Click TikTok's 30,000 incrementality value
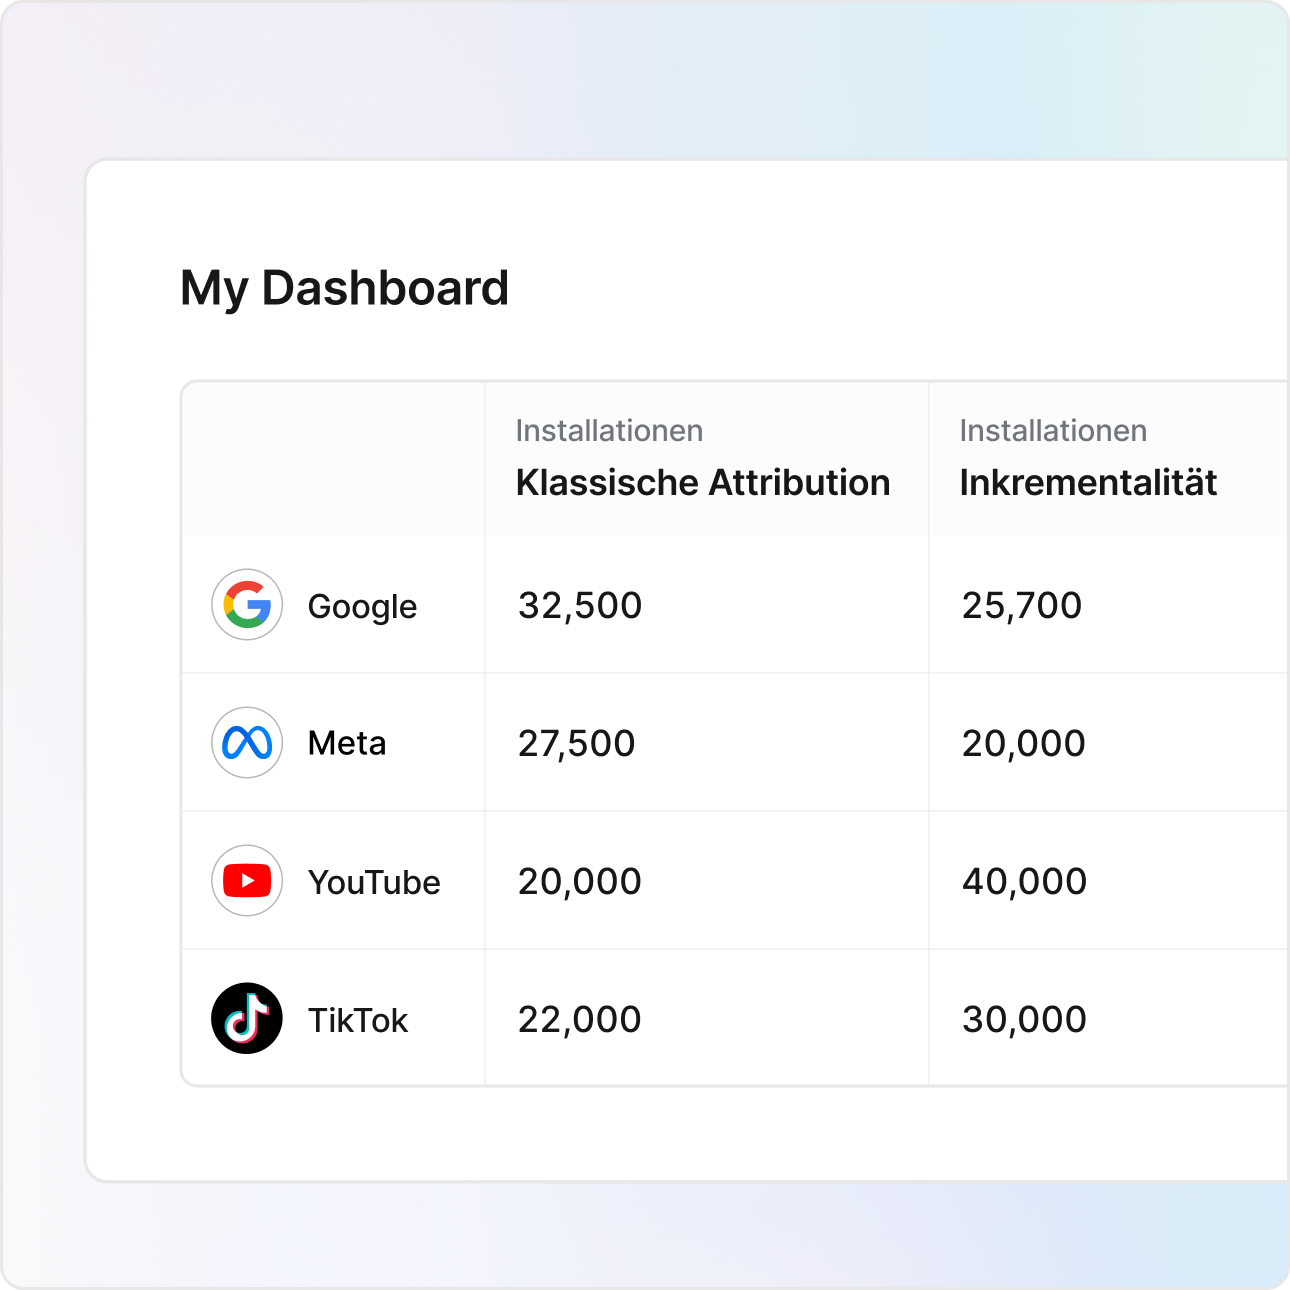Viewport: 1290px width, 1290px height. point(1024,1020)
